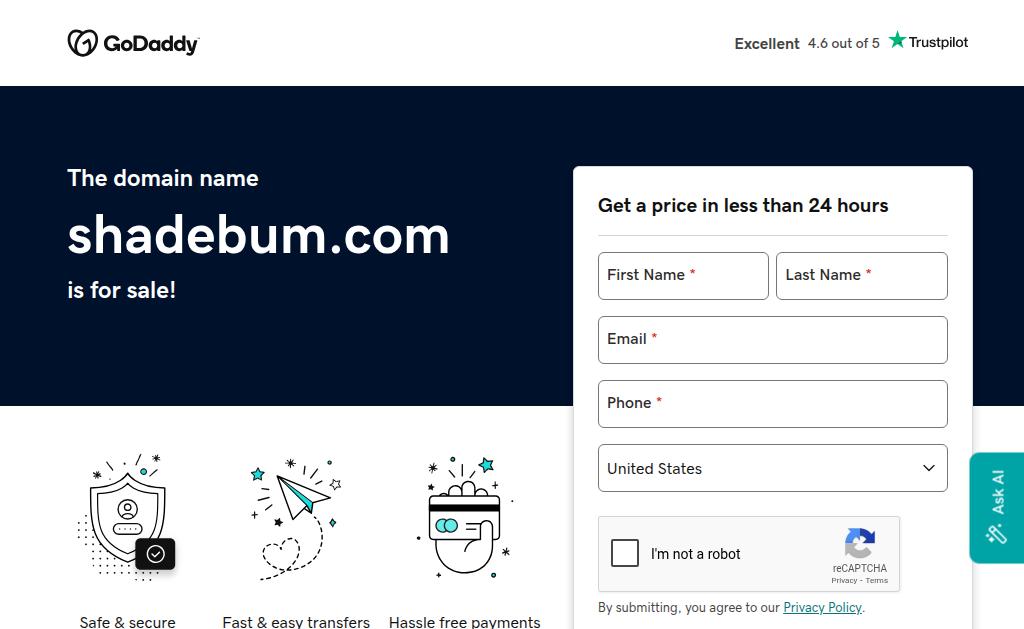This screenshot has width=1024, height=629.
Task: Open the Ask AI side tab
Action: [997, 492]
